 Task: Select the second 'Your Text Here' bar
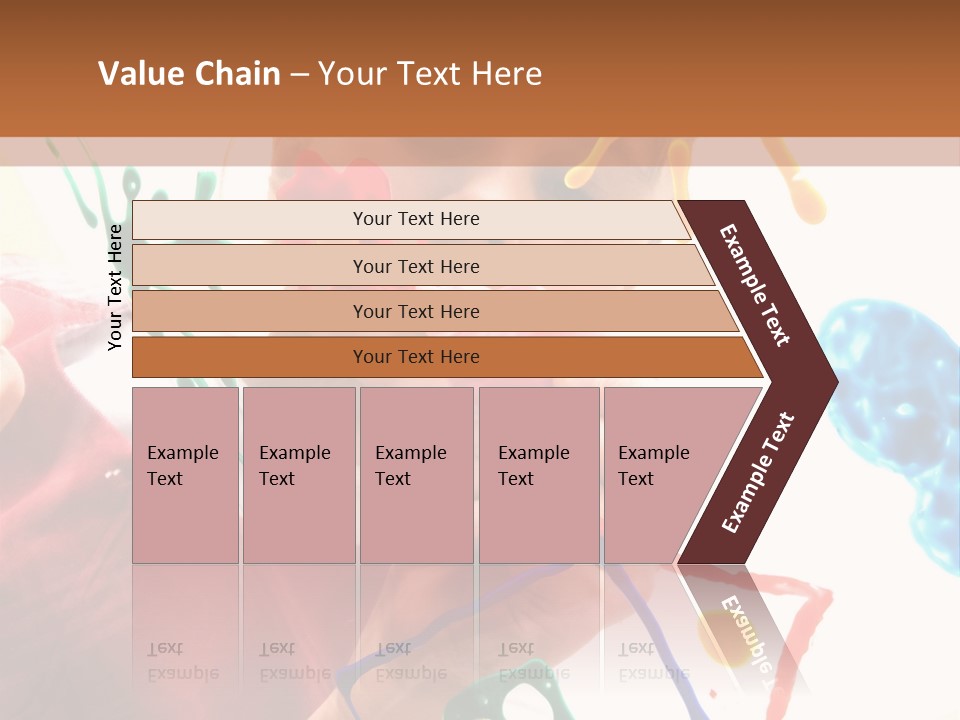click(x=415, y=266)
